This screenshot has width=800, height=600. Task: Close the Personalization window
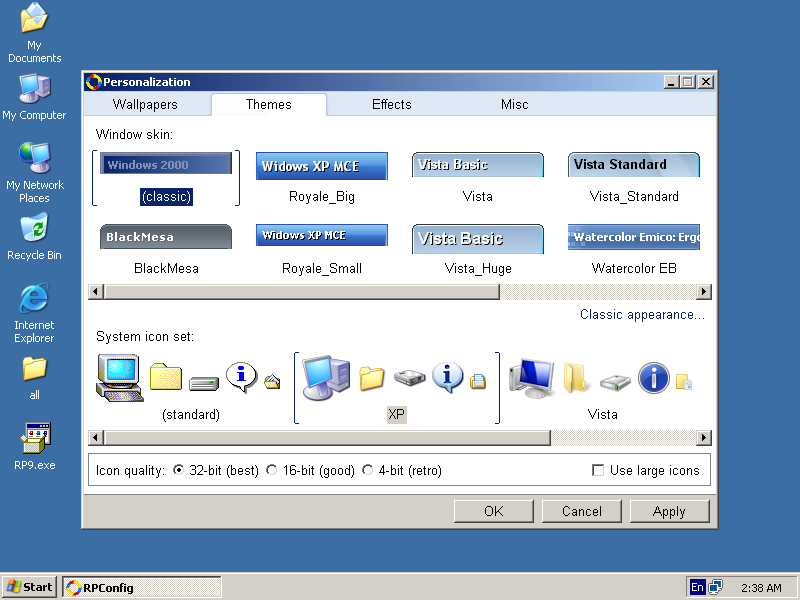pos(706,82)
